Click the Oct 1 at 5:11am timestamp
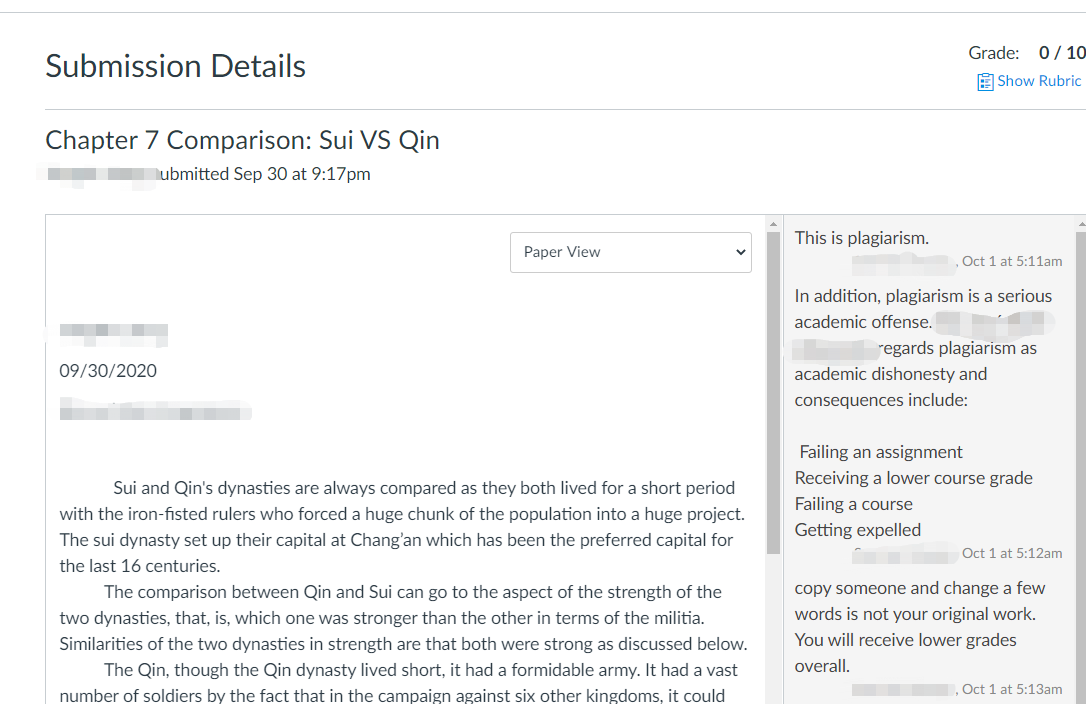Viewport: 1086px width, 704px height. click(x=1012, y=261)
